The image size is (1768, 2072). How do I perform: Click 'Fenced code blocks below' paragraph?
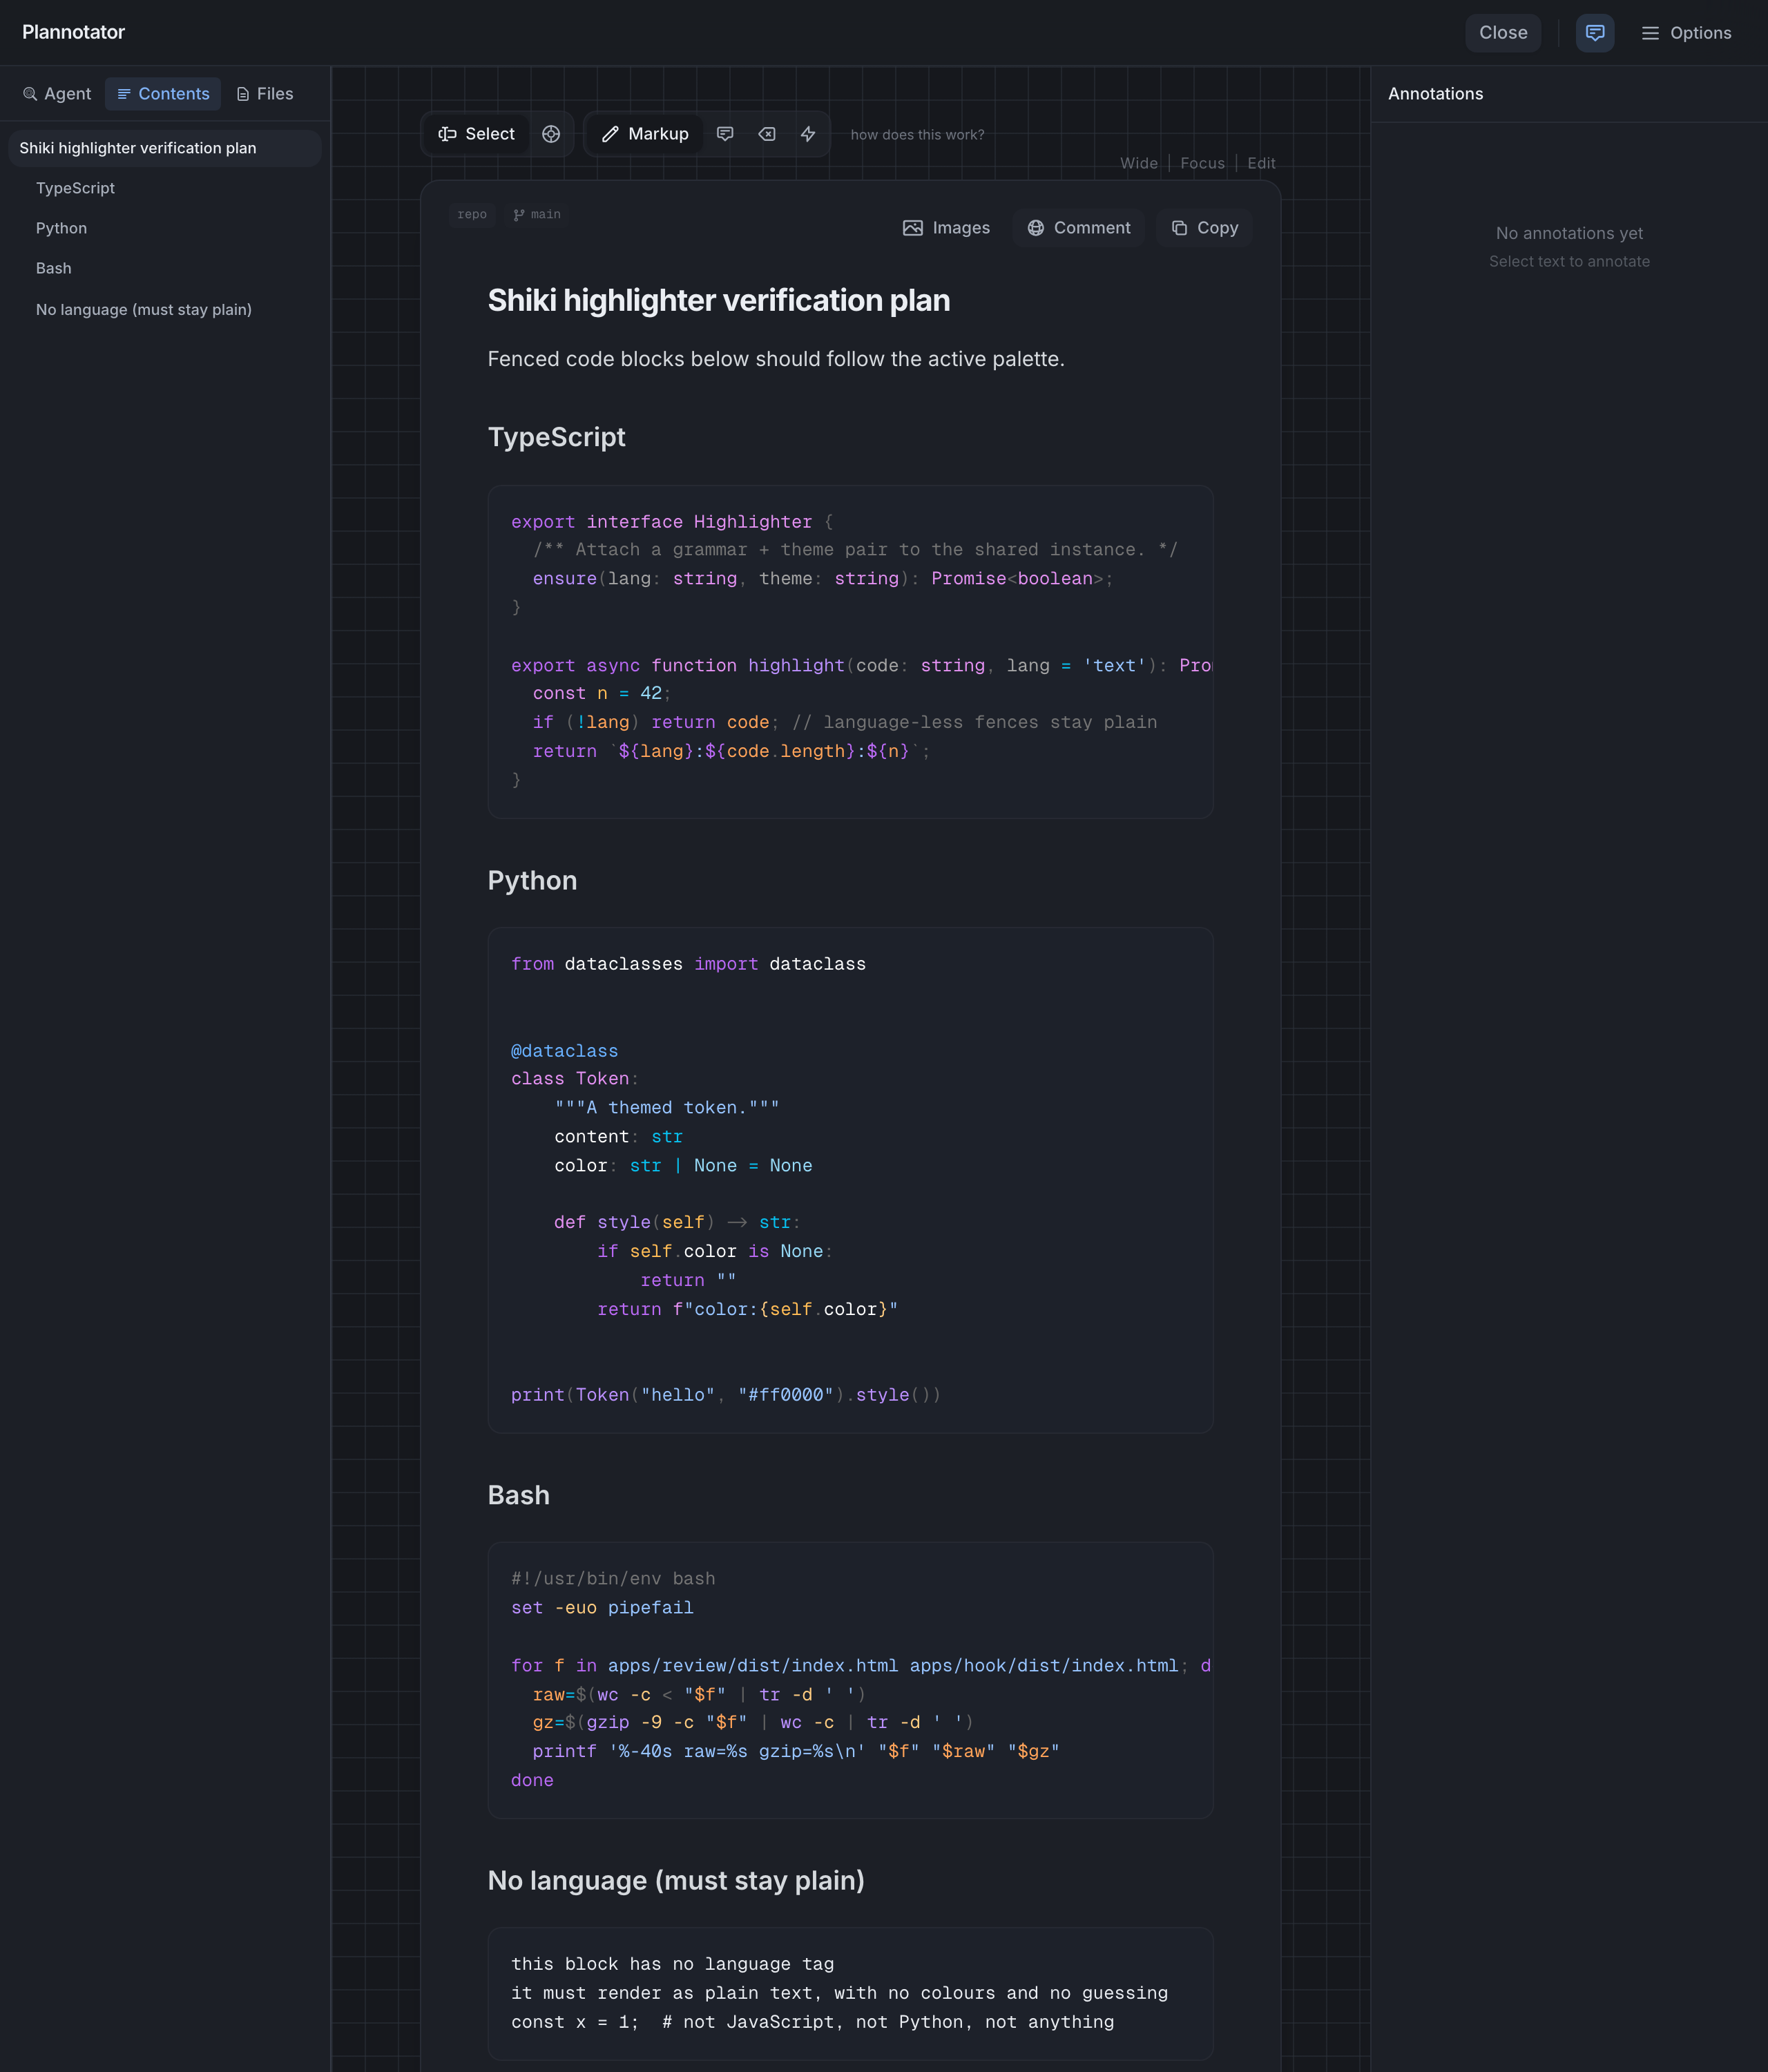click(776, 359)
